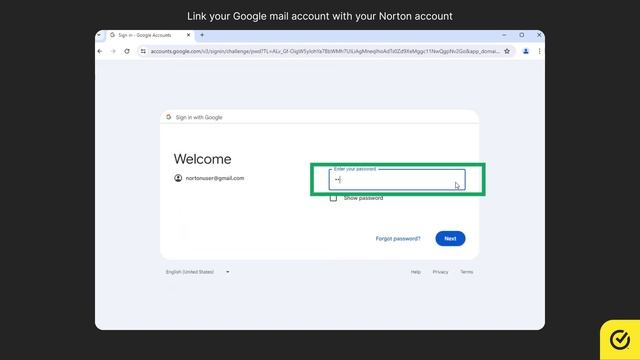Viewport: 640px width, 360px height.
Task: Click the blue Next button
Action: [x=450, y=239]
